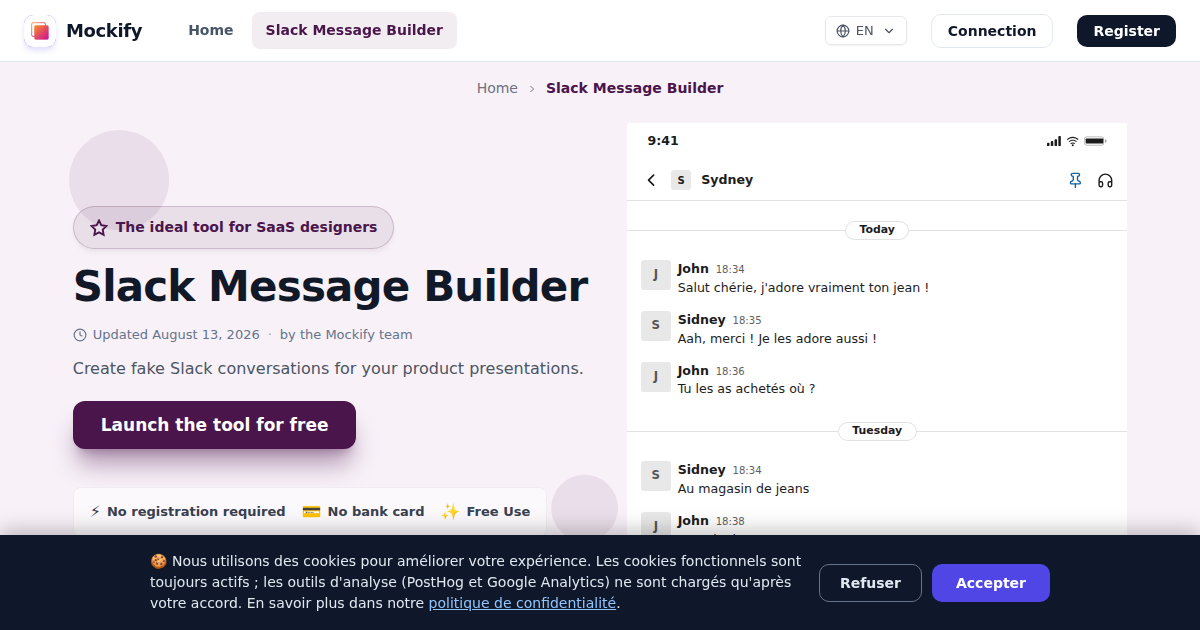The width and height of the screenshot is (1200, 630).
Task: Click Sidney's avatar at 18:35 message
Action: (655, 325)
